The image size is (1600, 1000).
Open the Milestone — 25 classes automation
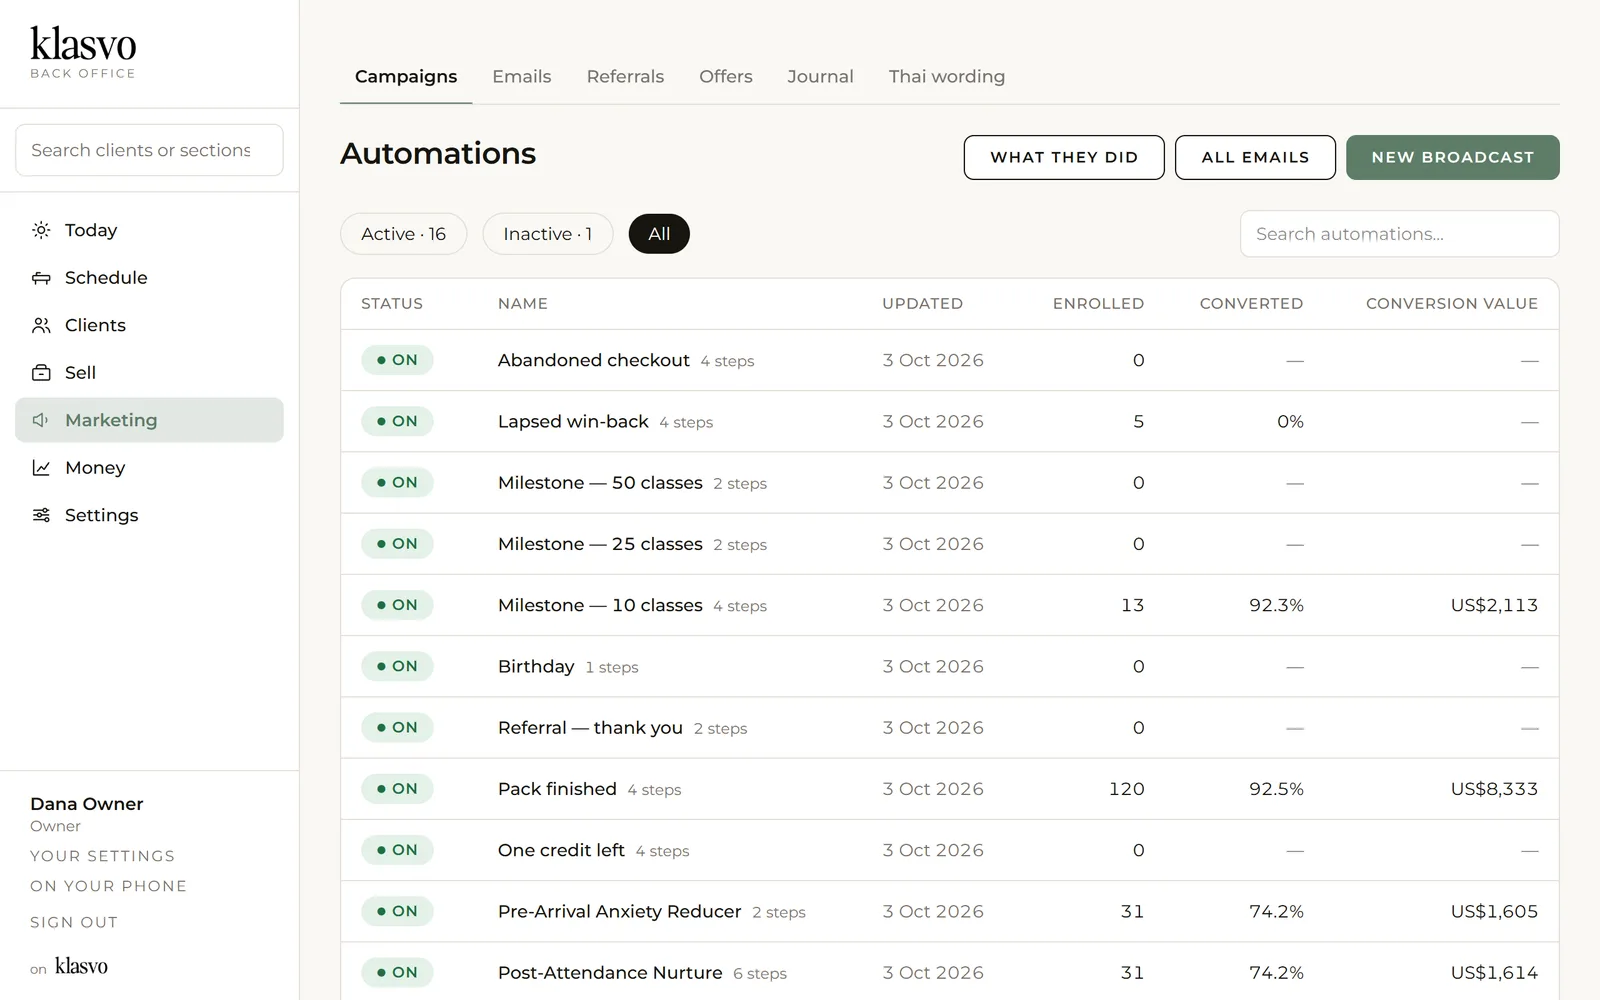tap(600, 544)
